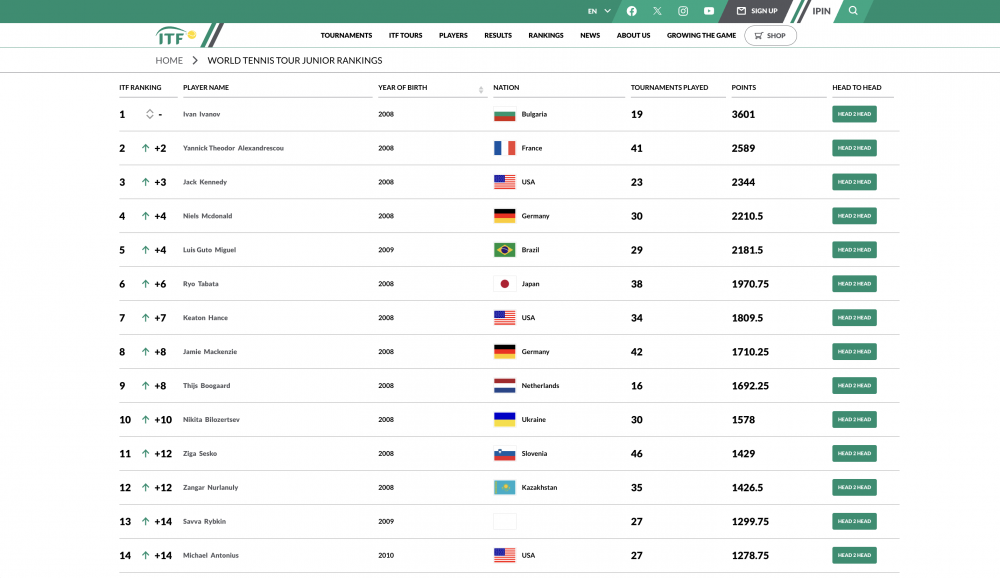The width and height of the screenshot is (1000, 578).
Task: Open the Tournaments menu
Action: click(x=346, y=36)
